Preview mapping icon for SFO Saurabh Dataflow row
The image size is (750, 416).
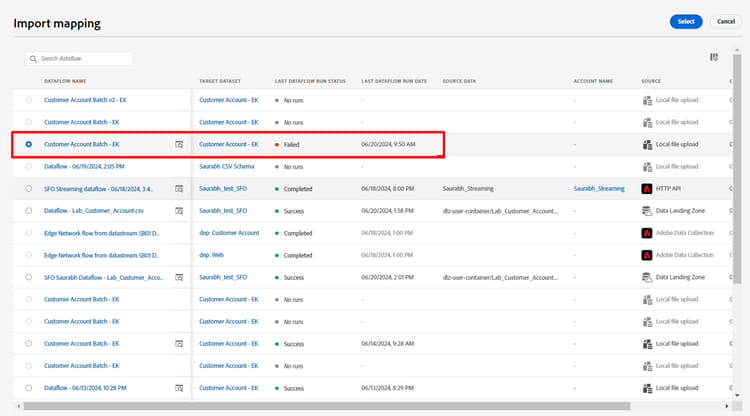coord(179,277)
